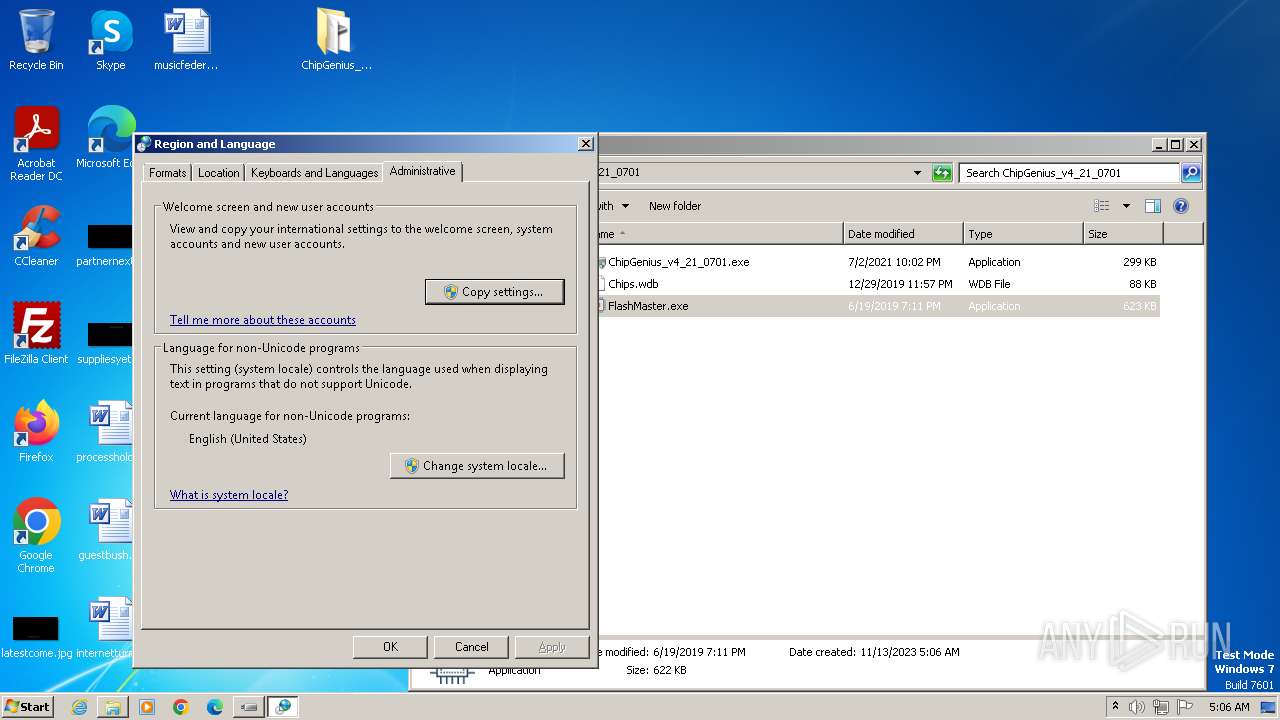Switch to the Keyboards and Languages tab
Screen dimensions: 1280x720
pos(314,173)
